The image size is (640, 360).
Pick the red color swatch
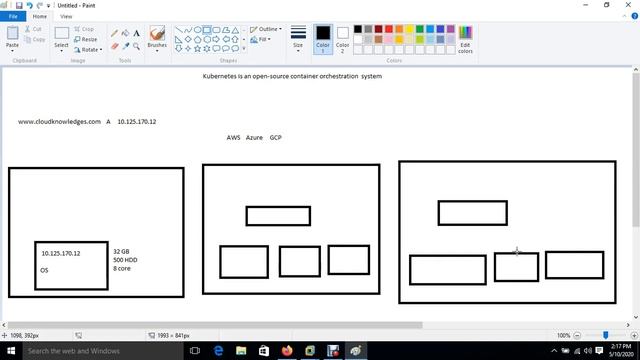(389, 29)
